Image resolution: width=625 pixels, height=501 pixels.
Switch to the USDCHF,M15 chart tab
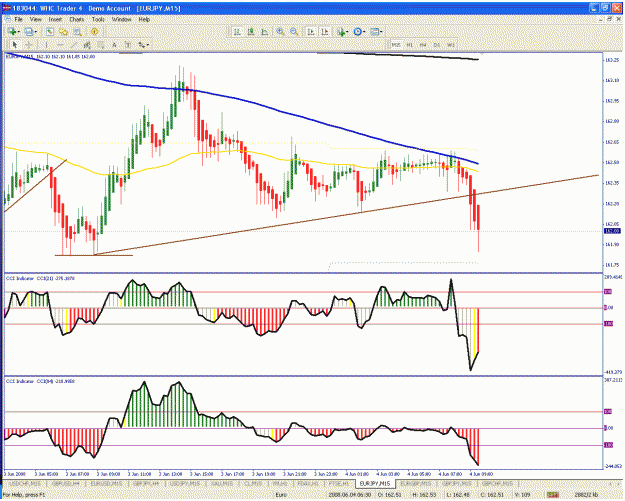(x=25, y=484)
